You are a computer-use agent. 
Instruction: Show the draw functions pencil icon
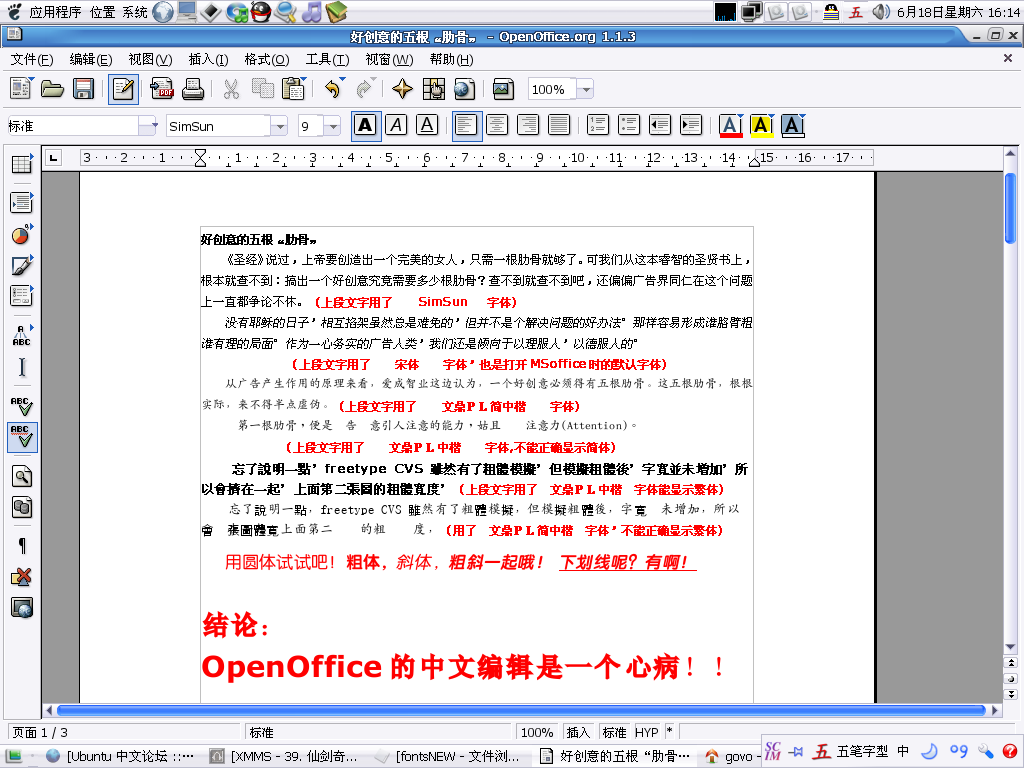tap(22, 265)
